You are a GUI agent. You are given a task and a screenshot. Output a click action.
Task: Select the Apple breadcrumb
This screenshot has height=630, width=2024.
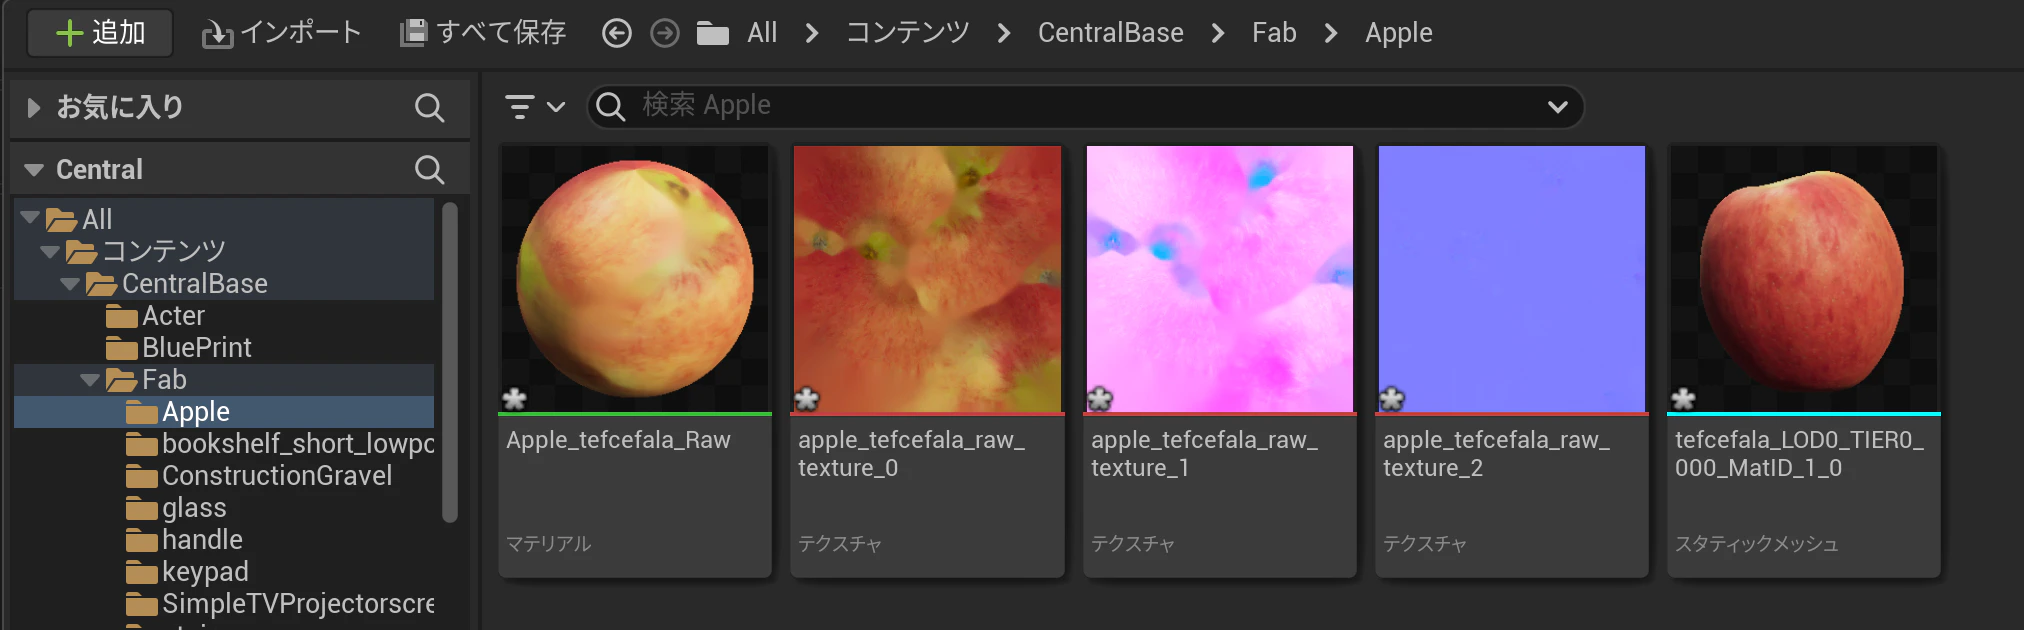pyautogui.click(x=1398, y=33)
